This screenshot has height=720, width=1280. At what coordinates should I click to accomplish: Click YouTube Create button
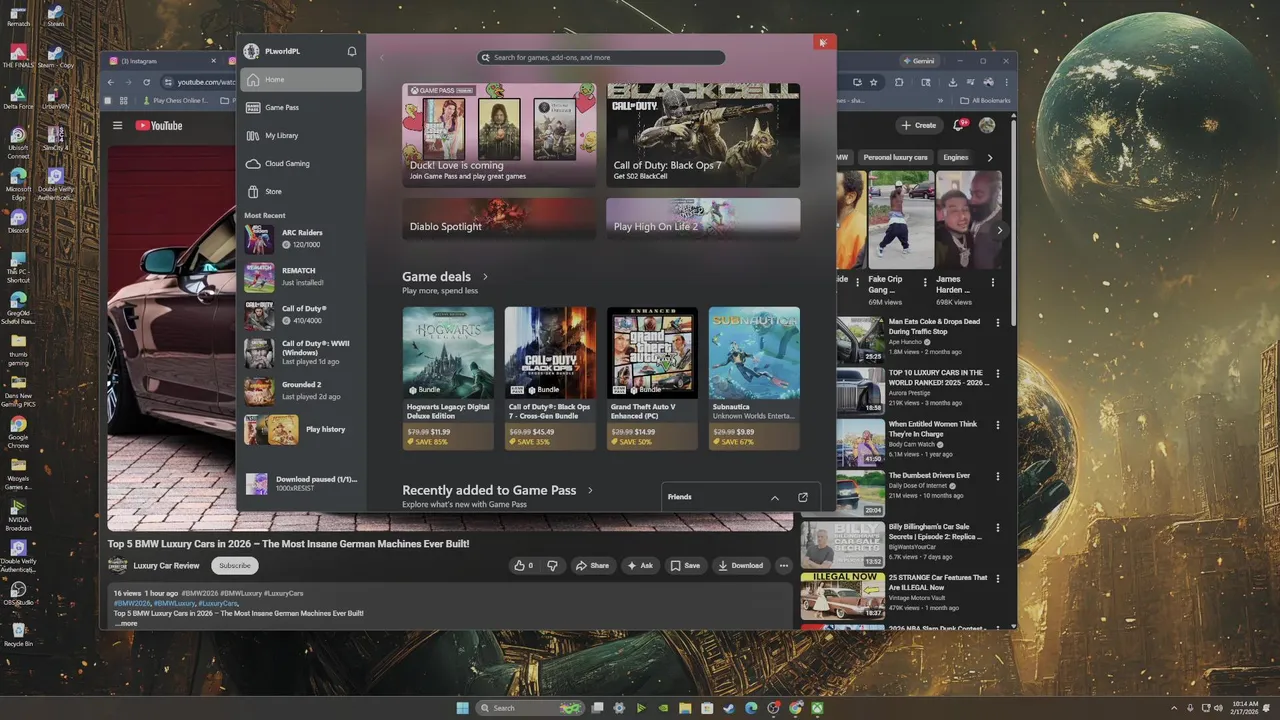click(919, 125)
